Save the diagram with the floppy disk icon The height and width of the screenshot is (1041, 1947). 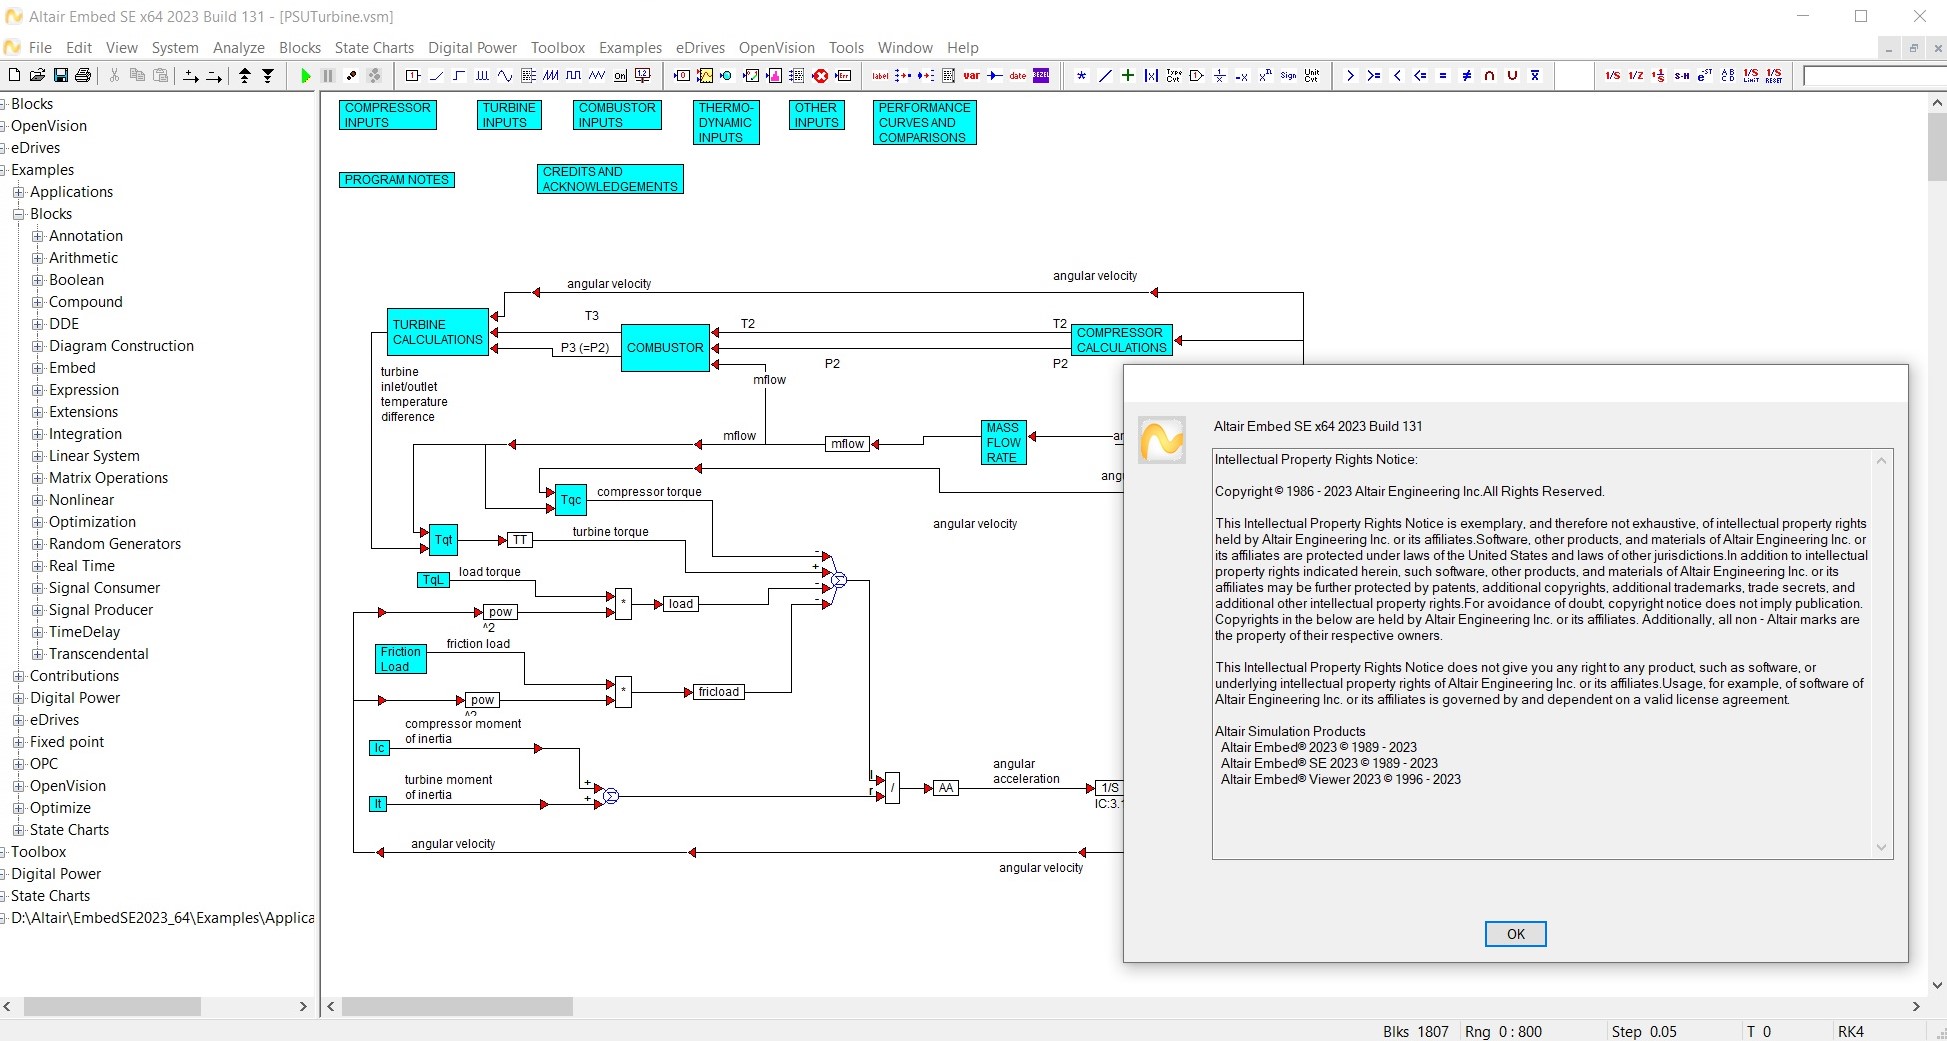(60, 75)
